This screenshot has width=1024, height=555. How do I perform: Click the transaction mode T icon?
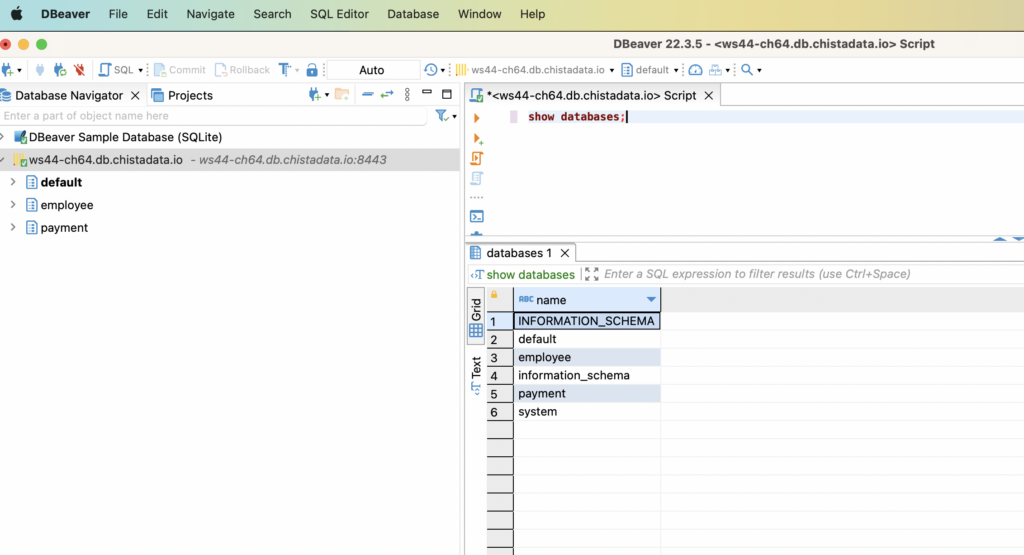pyautogui.click(x=285, y=70)
